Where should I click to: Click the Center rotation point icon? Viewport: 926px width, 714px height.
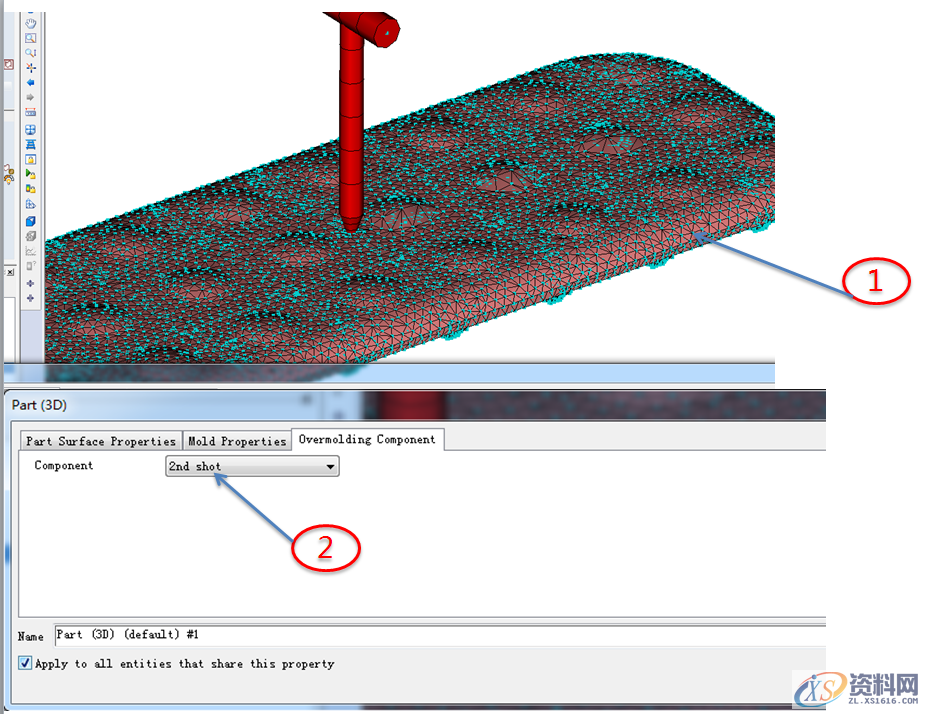(x=31, y=67)
